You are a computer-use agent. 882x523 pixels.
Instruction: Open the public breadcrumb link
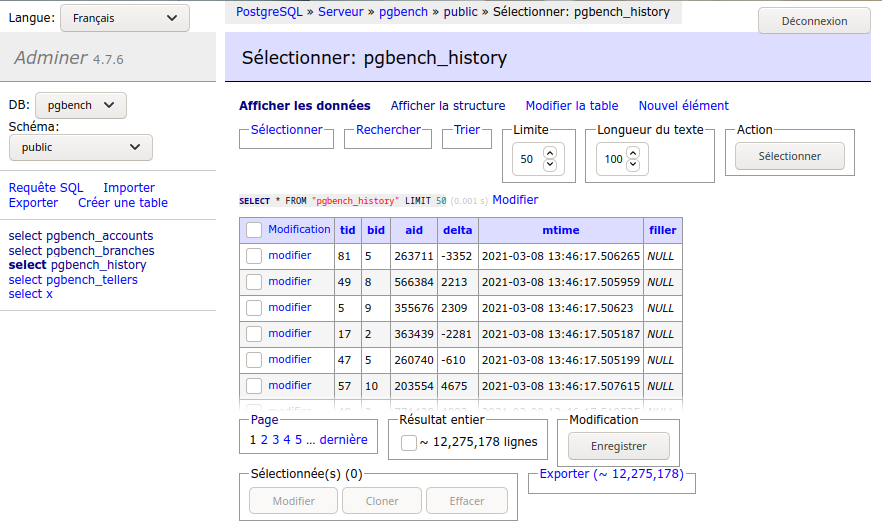tap(460, 12)
